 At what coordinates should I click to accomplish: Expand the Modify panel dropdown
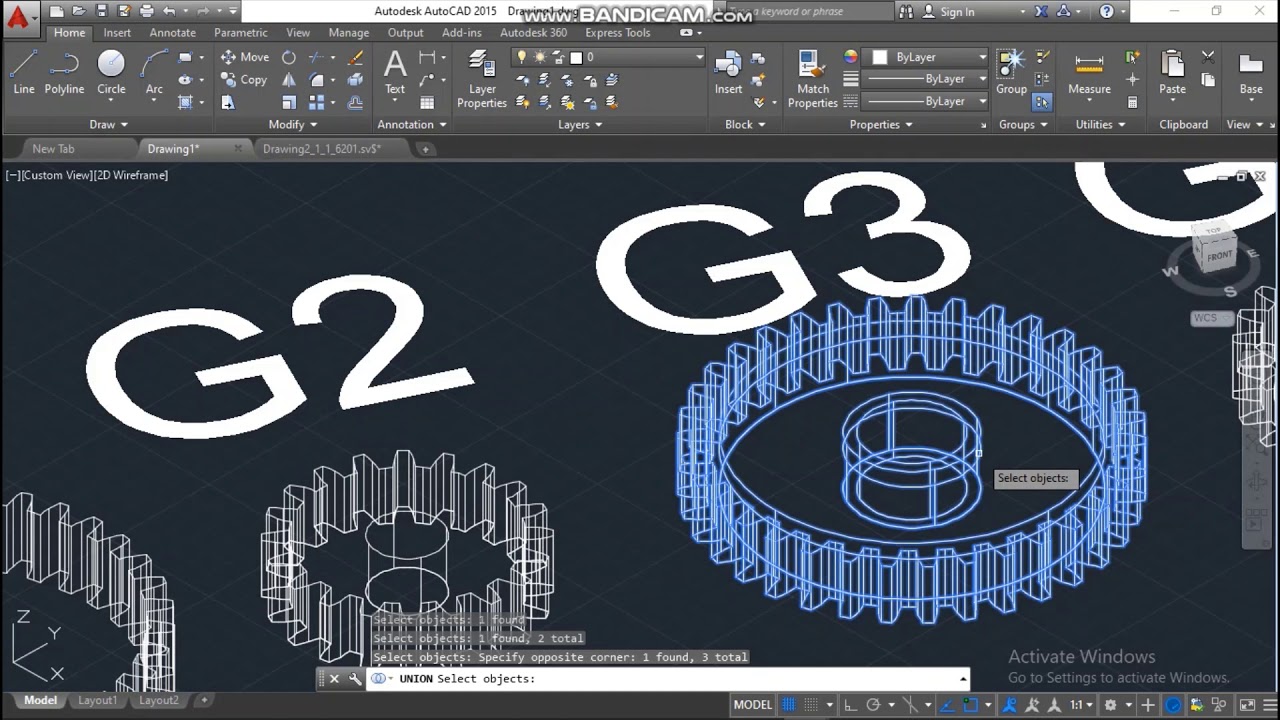pyautogui.click(x=292, y=125)
